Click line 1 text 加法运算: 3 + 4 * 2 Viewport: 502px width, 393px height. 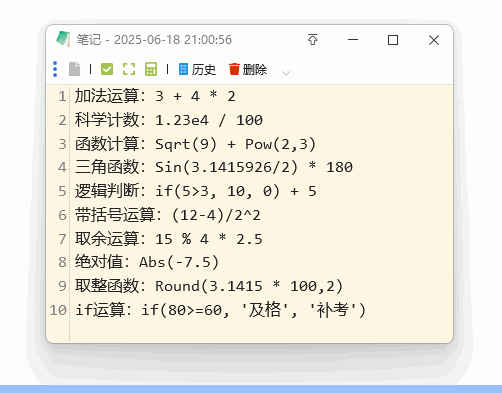[155, 96]
